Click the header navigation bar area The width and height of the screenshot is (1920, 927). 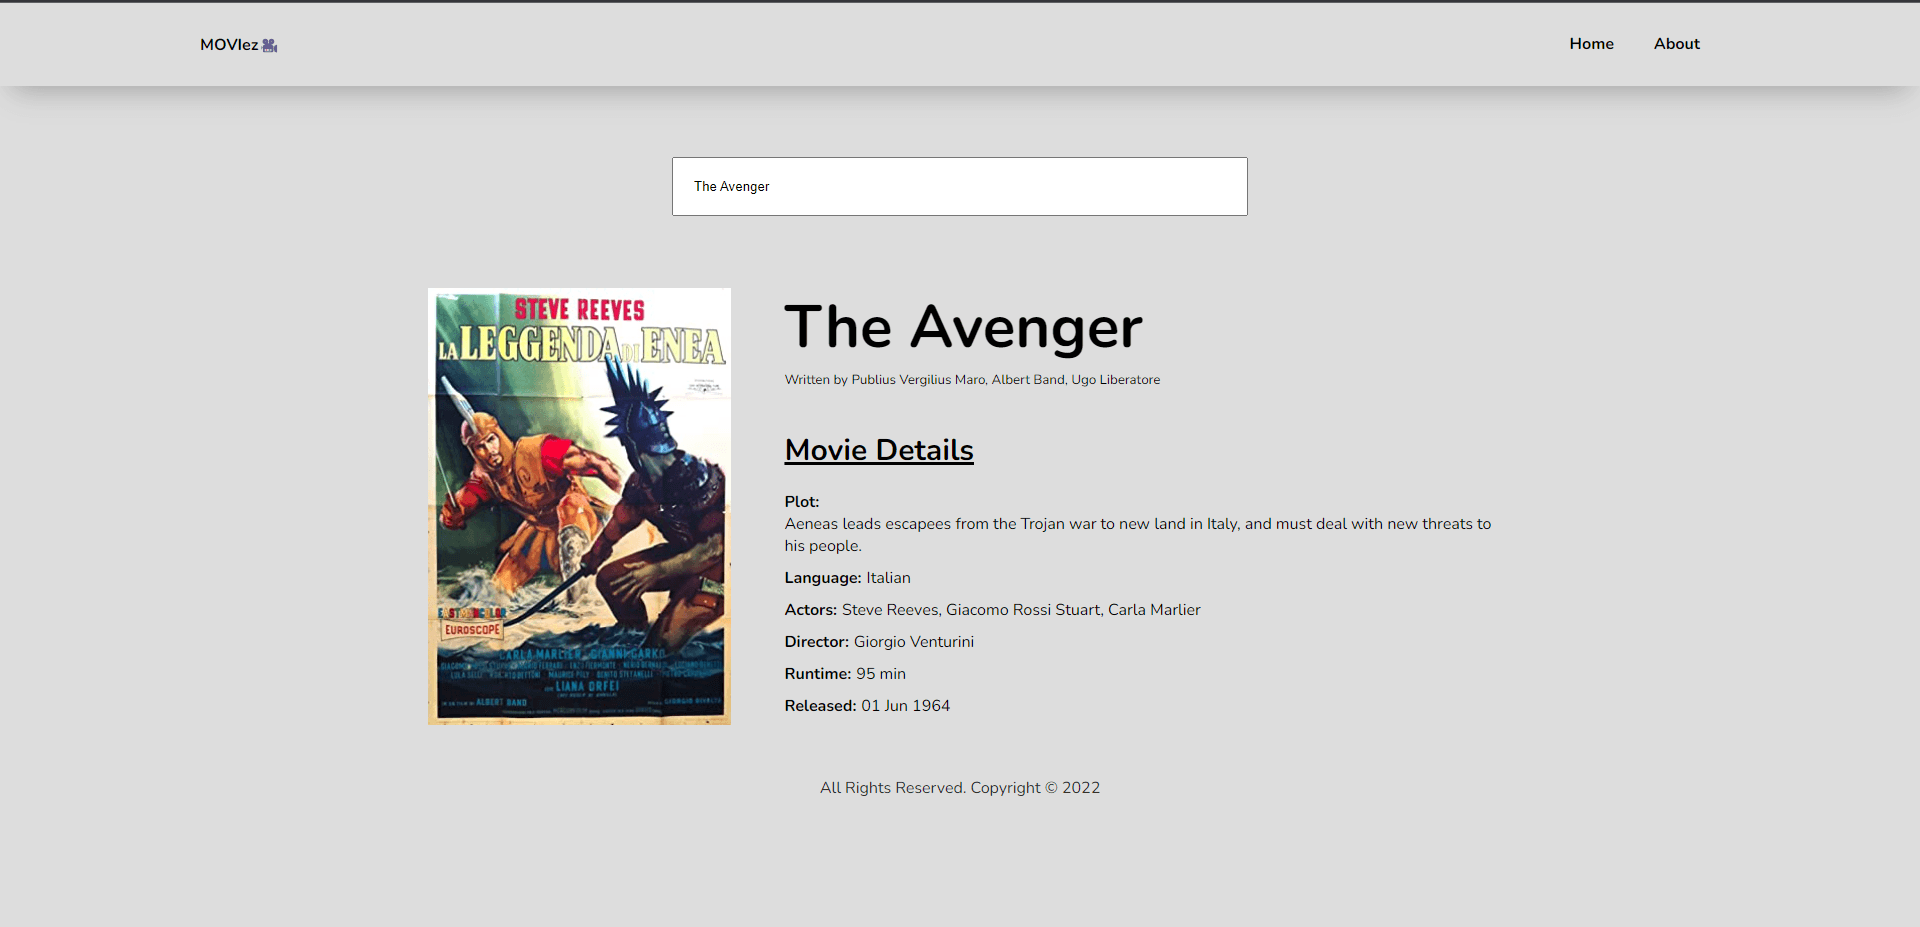click(x=960, y=44)
